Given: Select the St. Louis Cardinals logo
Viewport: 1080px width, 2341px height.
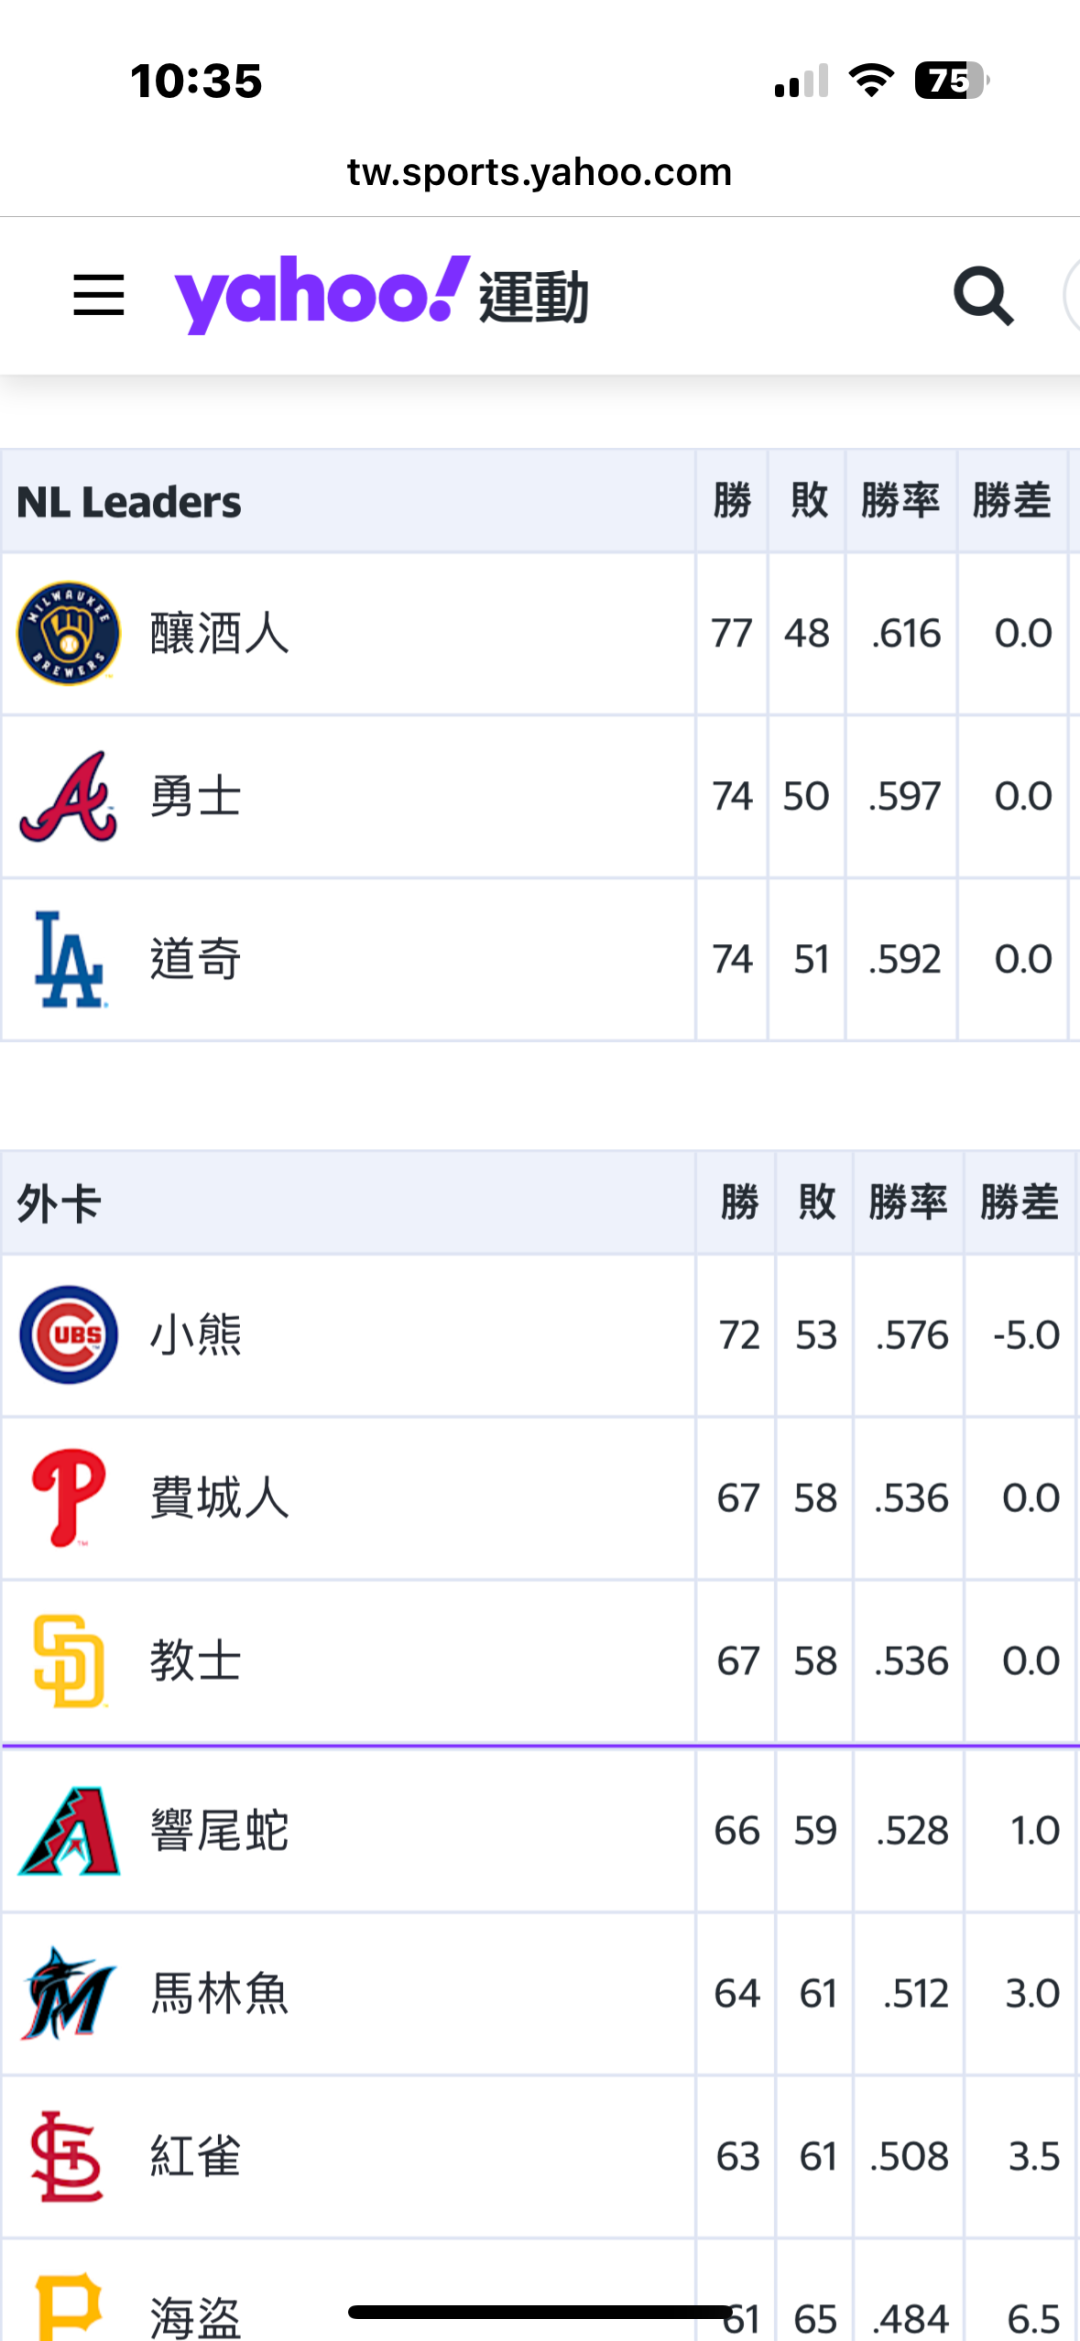Looking at the screenshot, I should tap(67, 2156).
